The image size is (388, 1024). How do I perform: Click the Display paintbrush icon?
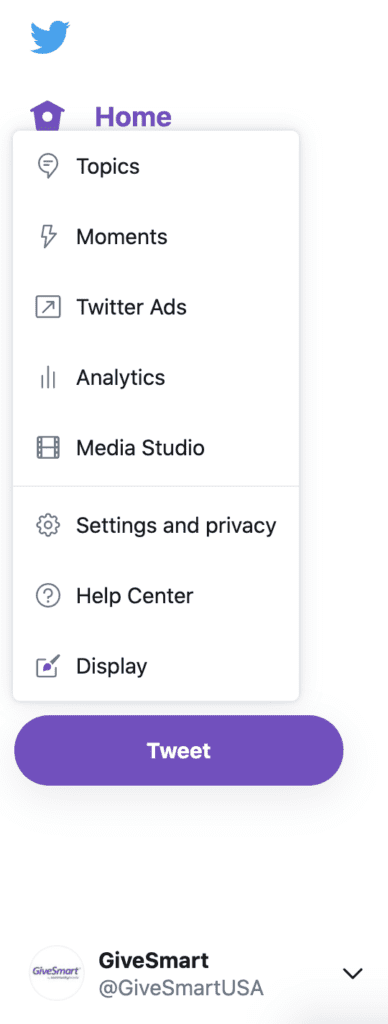click(x=48, y=666)
